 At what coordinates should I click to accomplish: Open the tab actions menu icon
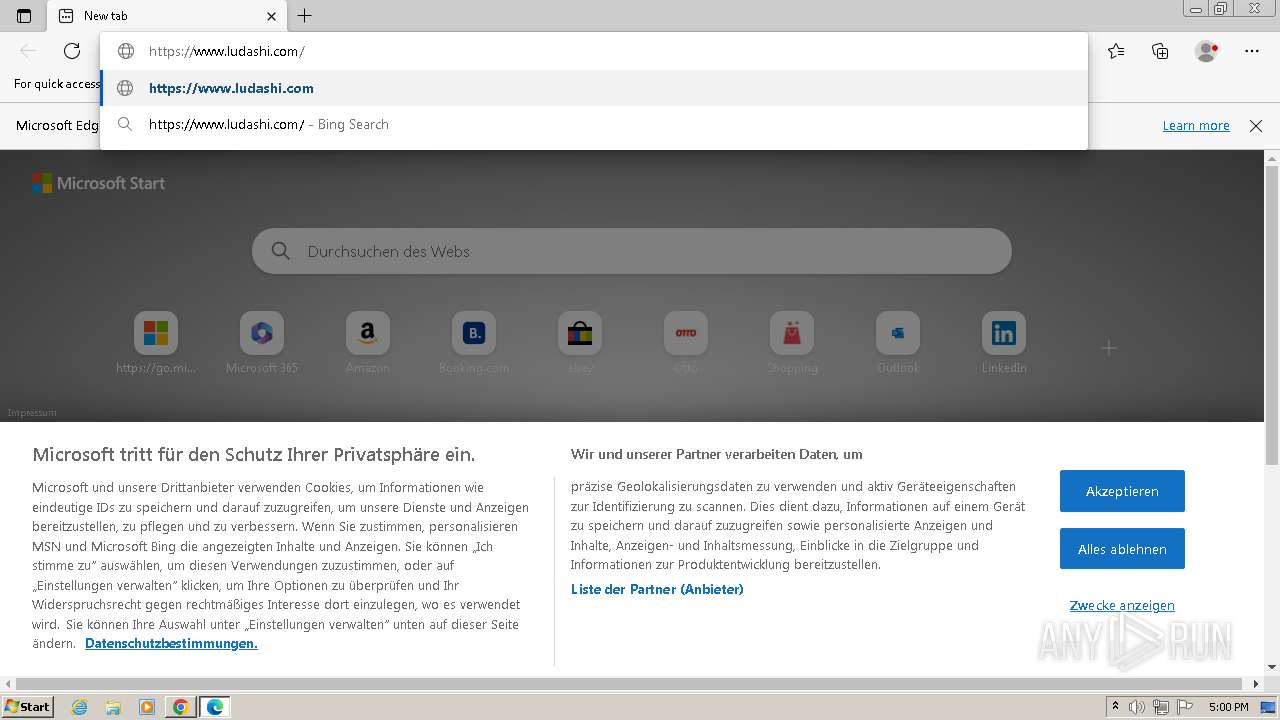point(24,16)
